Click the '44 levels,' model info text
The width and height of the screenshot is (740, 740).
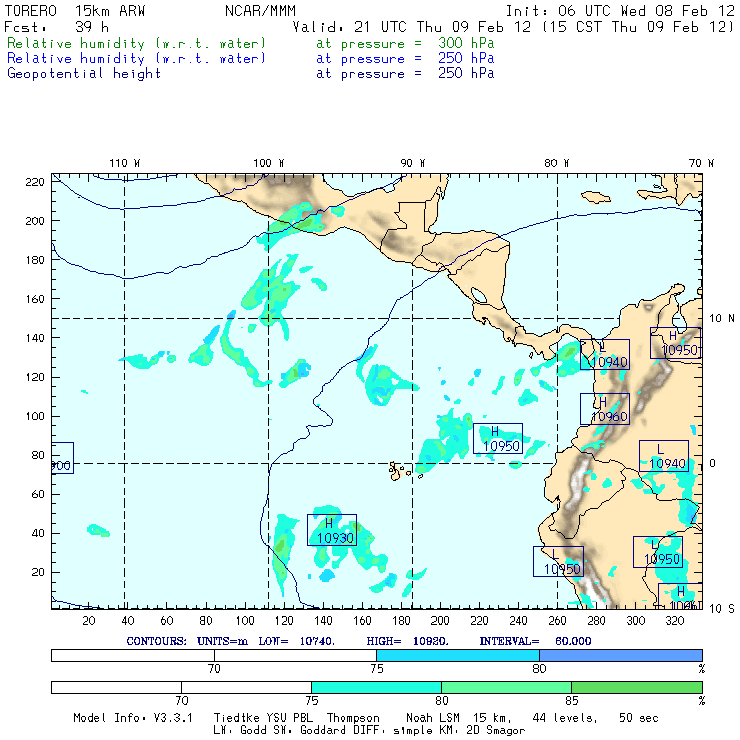click(x=565, y=718)
